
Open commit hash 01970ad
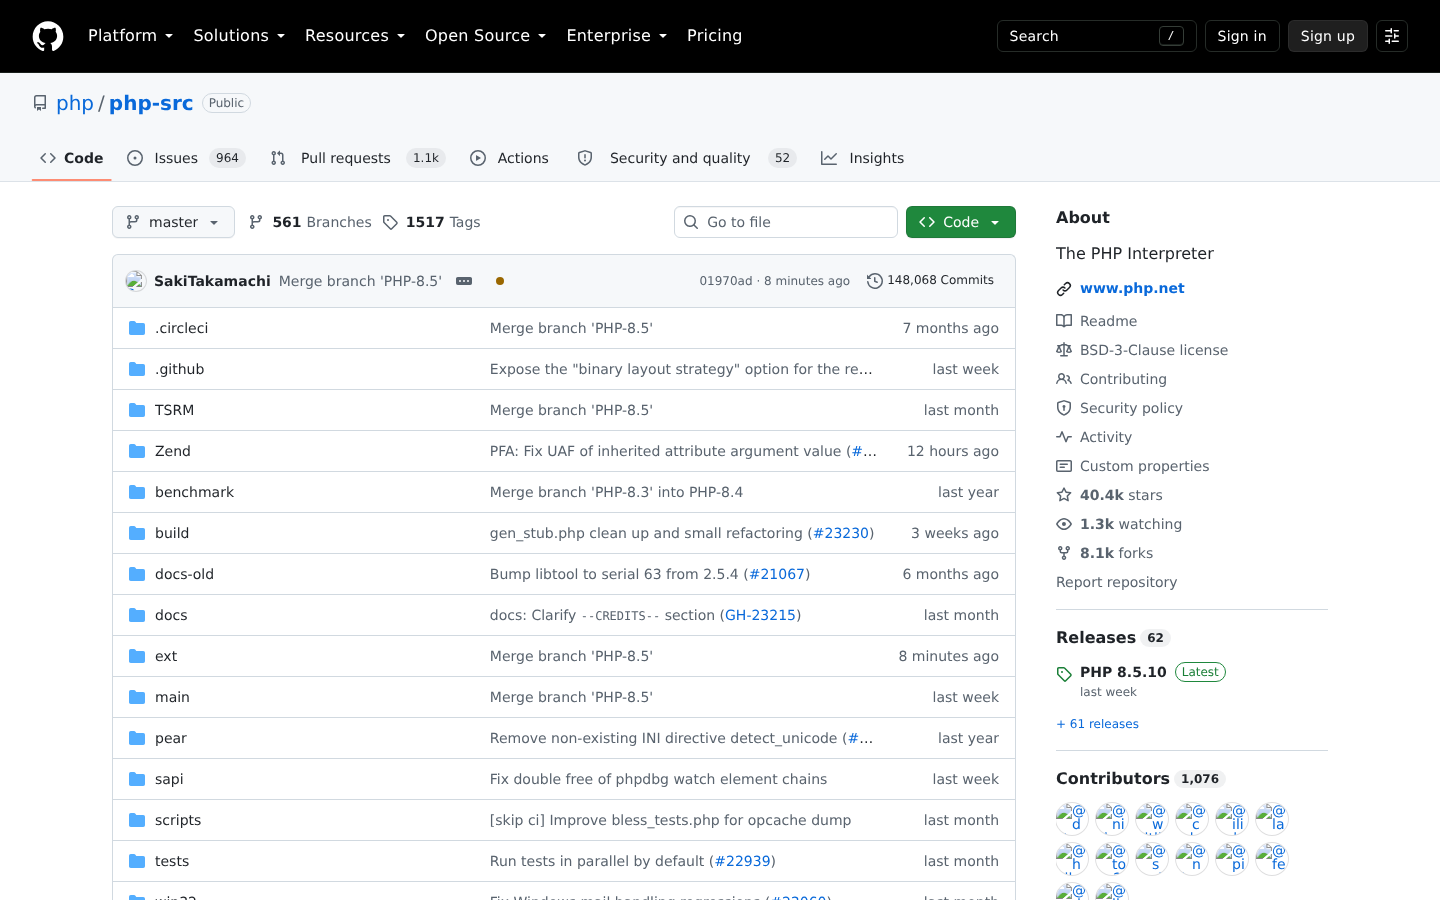click(x=726, y=281)
